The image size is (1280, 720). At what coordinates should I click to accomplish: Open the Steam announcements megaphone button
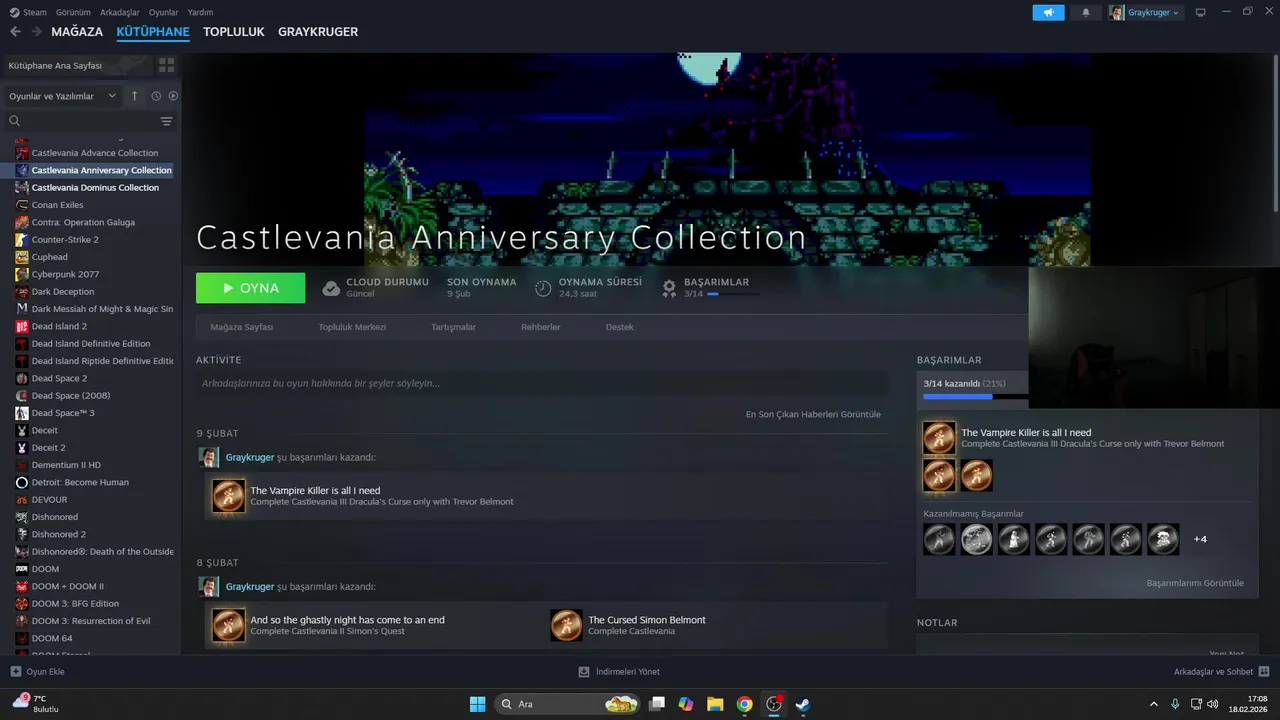pyautogui.click(x=1048, y=12)
